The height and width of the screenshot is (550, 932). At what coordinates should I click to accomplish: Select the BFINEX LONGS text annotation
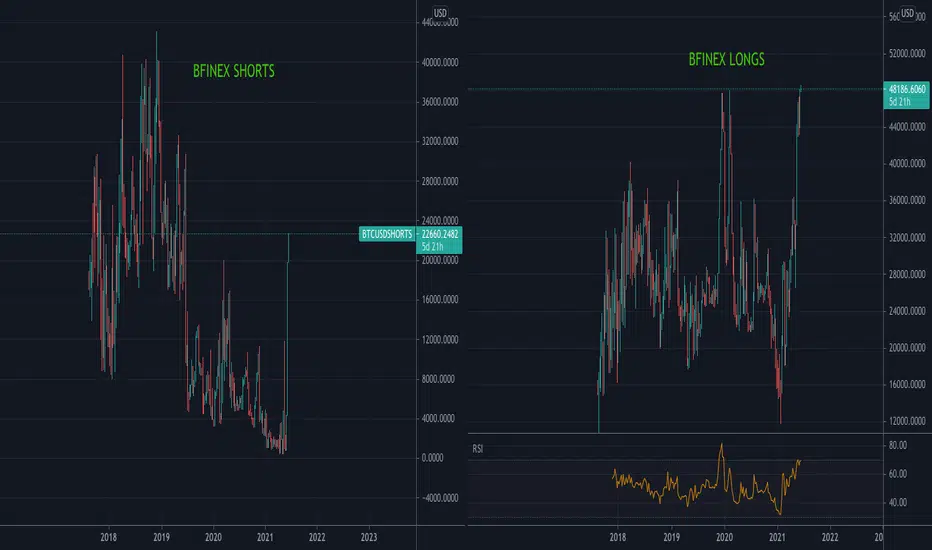726,59
